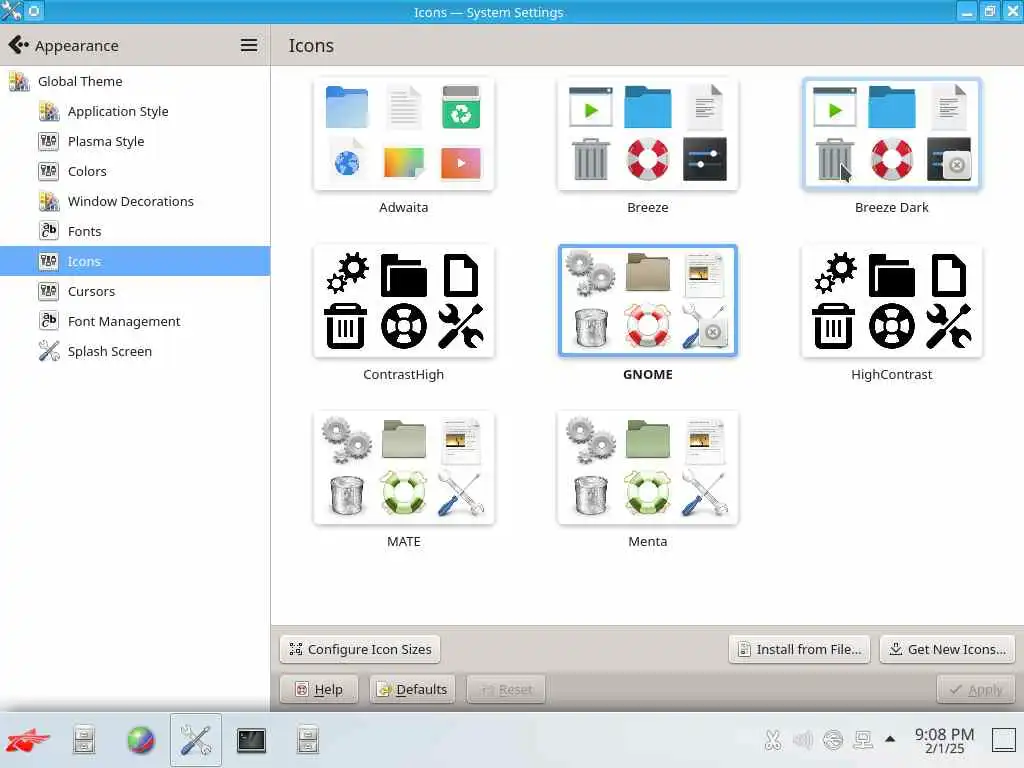Open Cursors settings

135,291
